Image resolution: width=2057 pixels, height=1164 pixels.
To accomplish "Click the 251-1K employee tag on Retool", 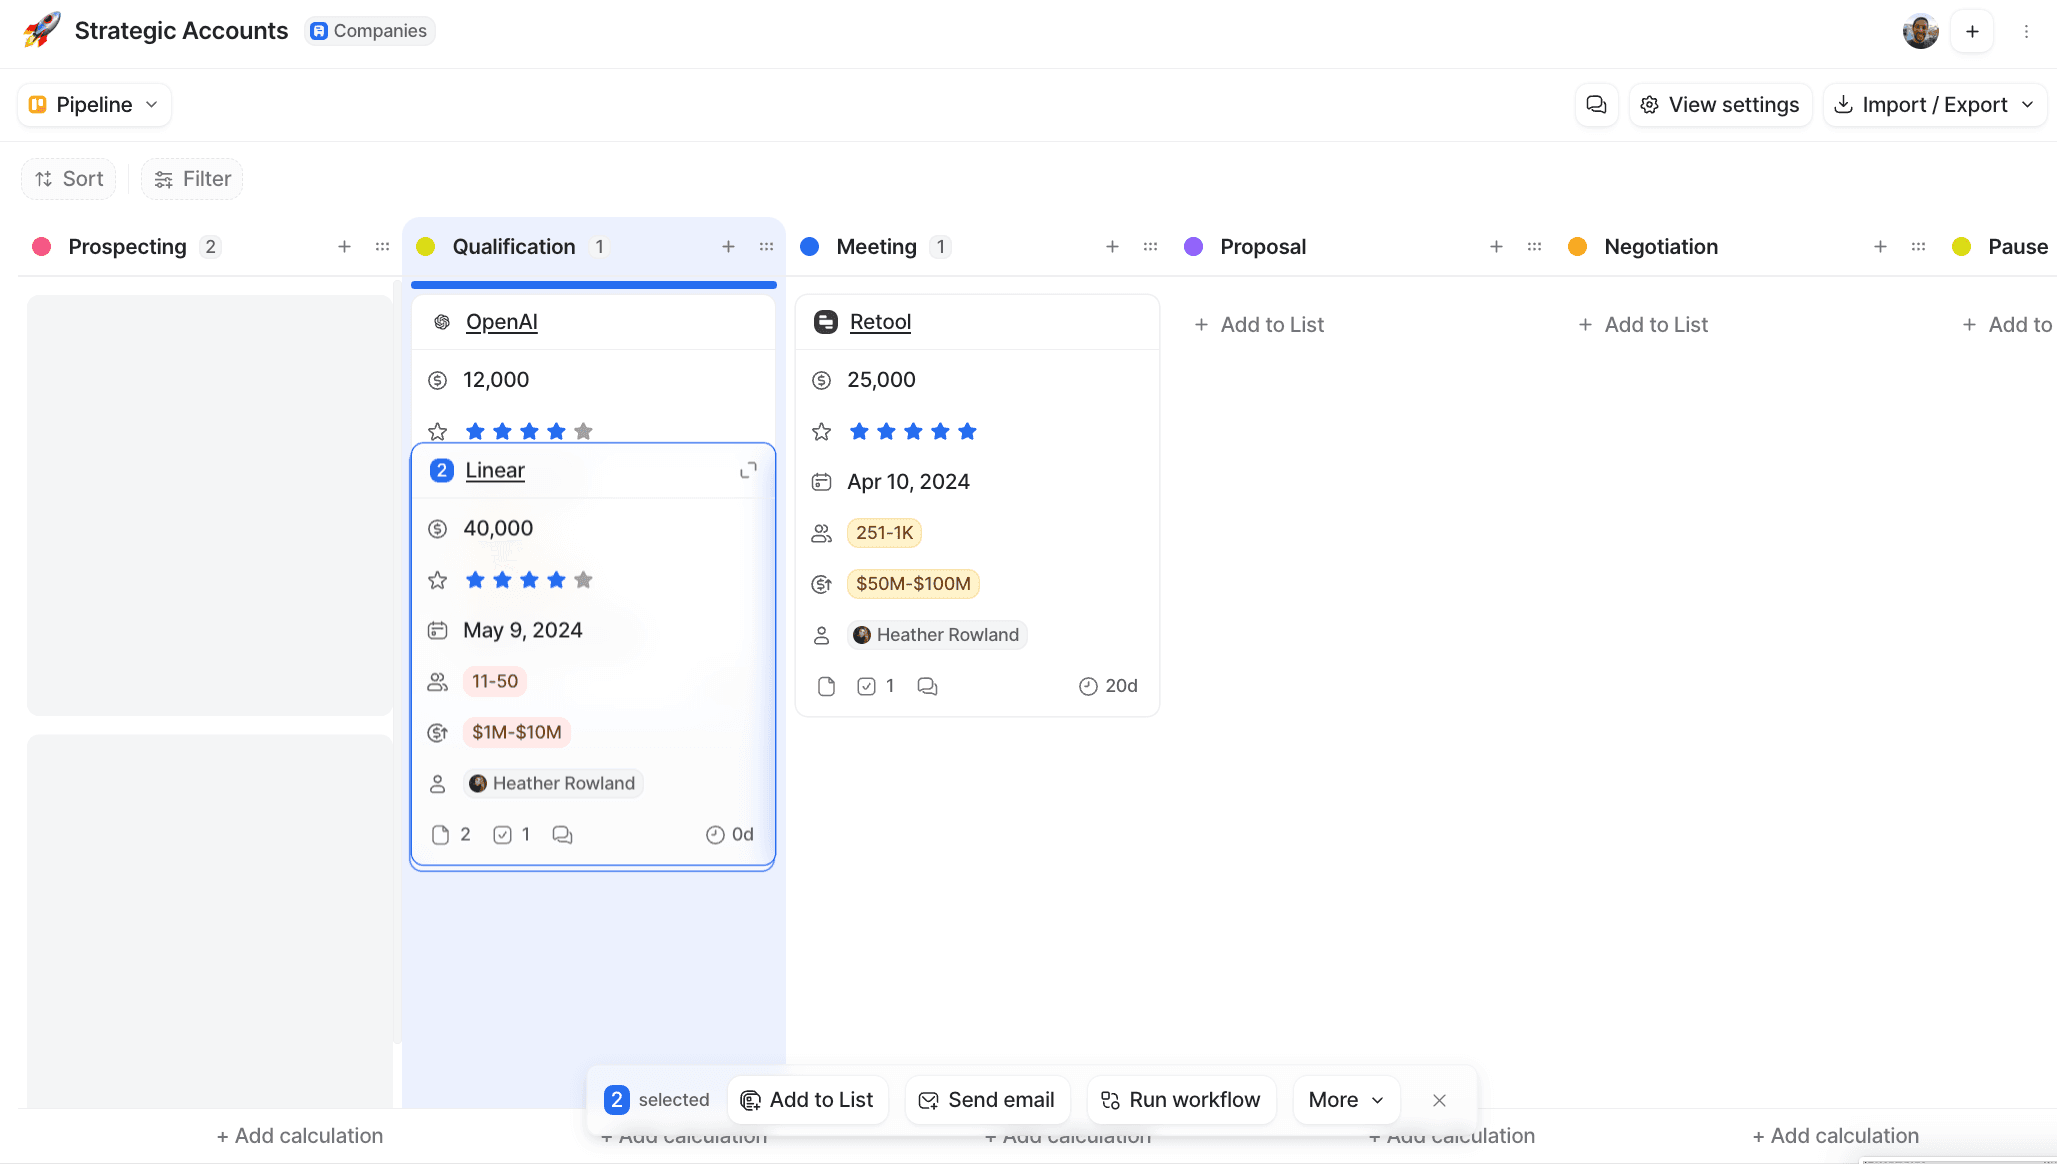I will point(884,533).
